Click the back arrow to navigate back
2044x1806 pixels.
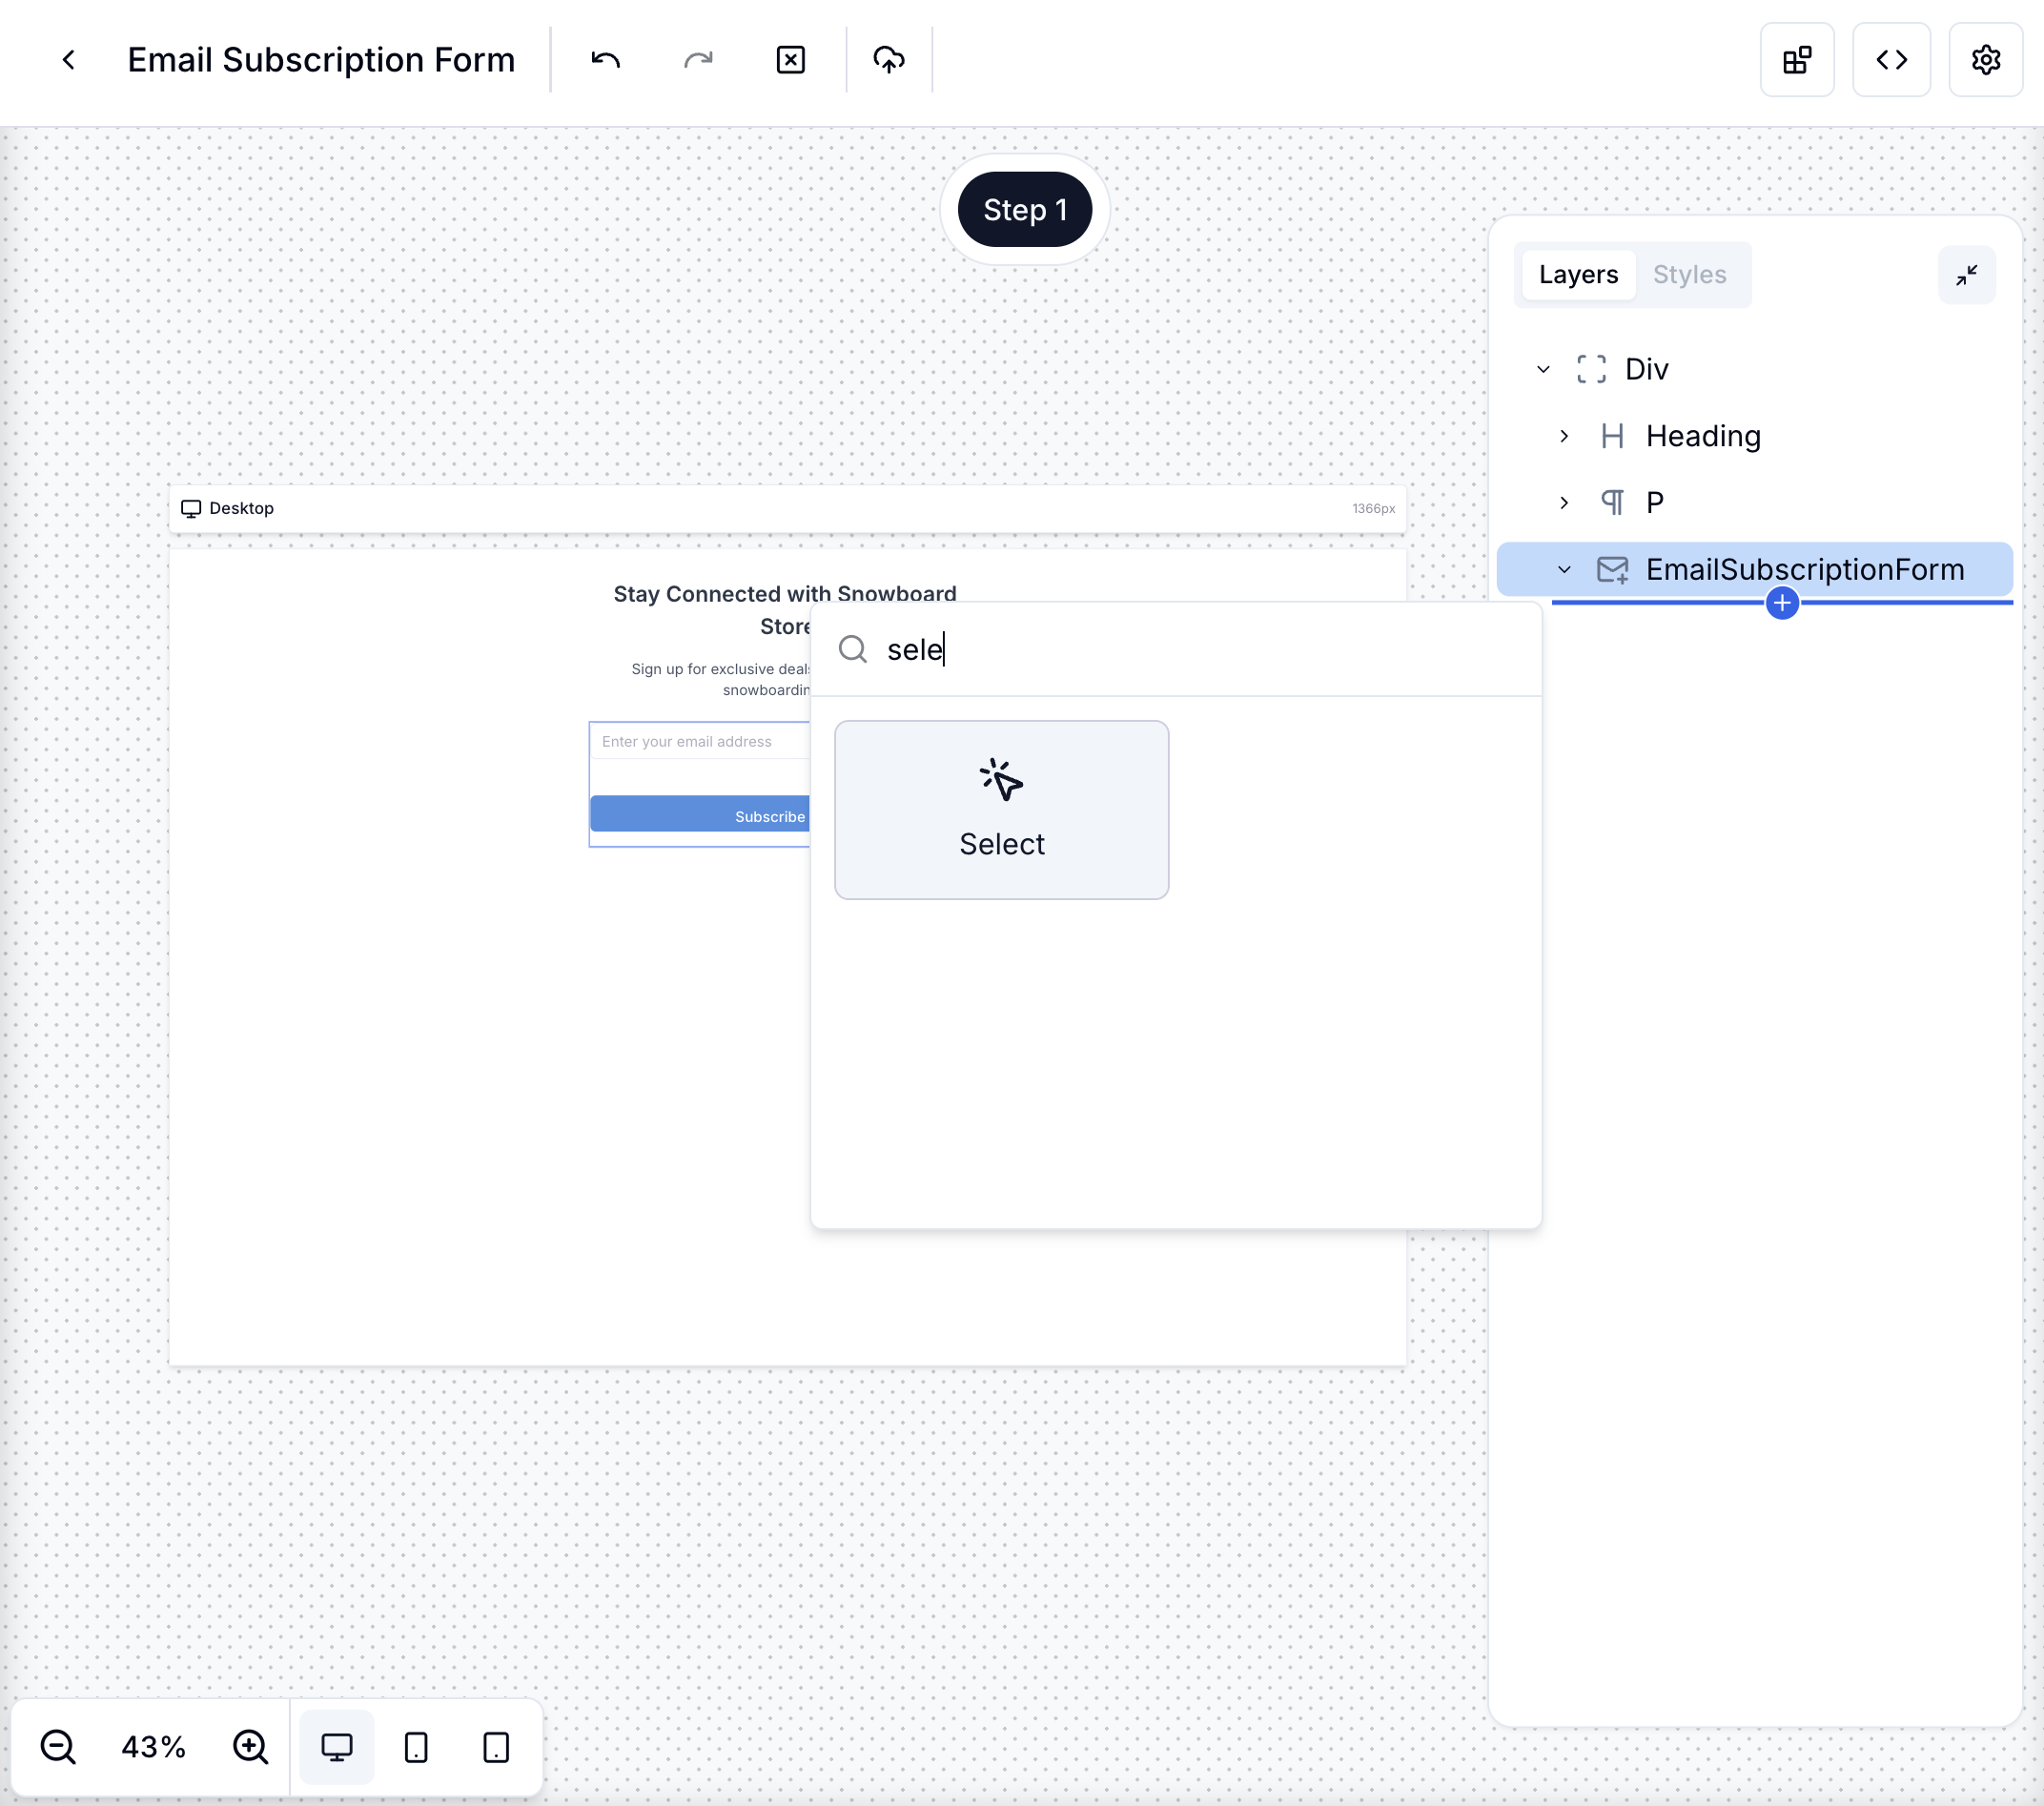[66, 59]
